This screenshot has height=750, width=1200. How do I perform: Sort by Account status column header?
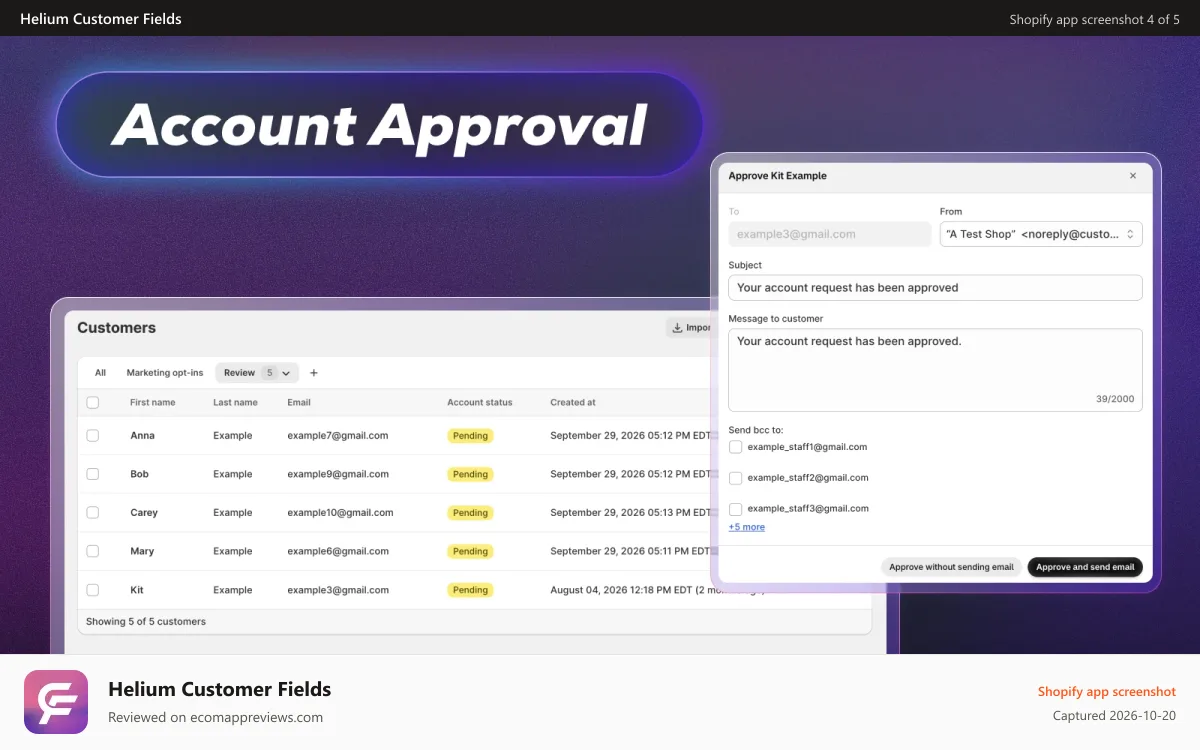(x=480, y=402)
